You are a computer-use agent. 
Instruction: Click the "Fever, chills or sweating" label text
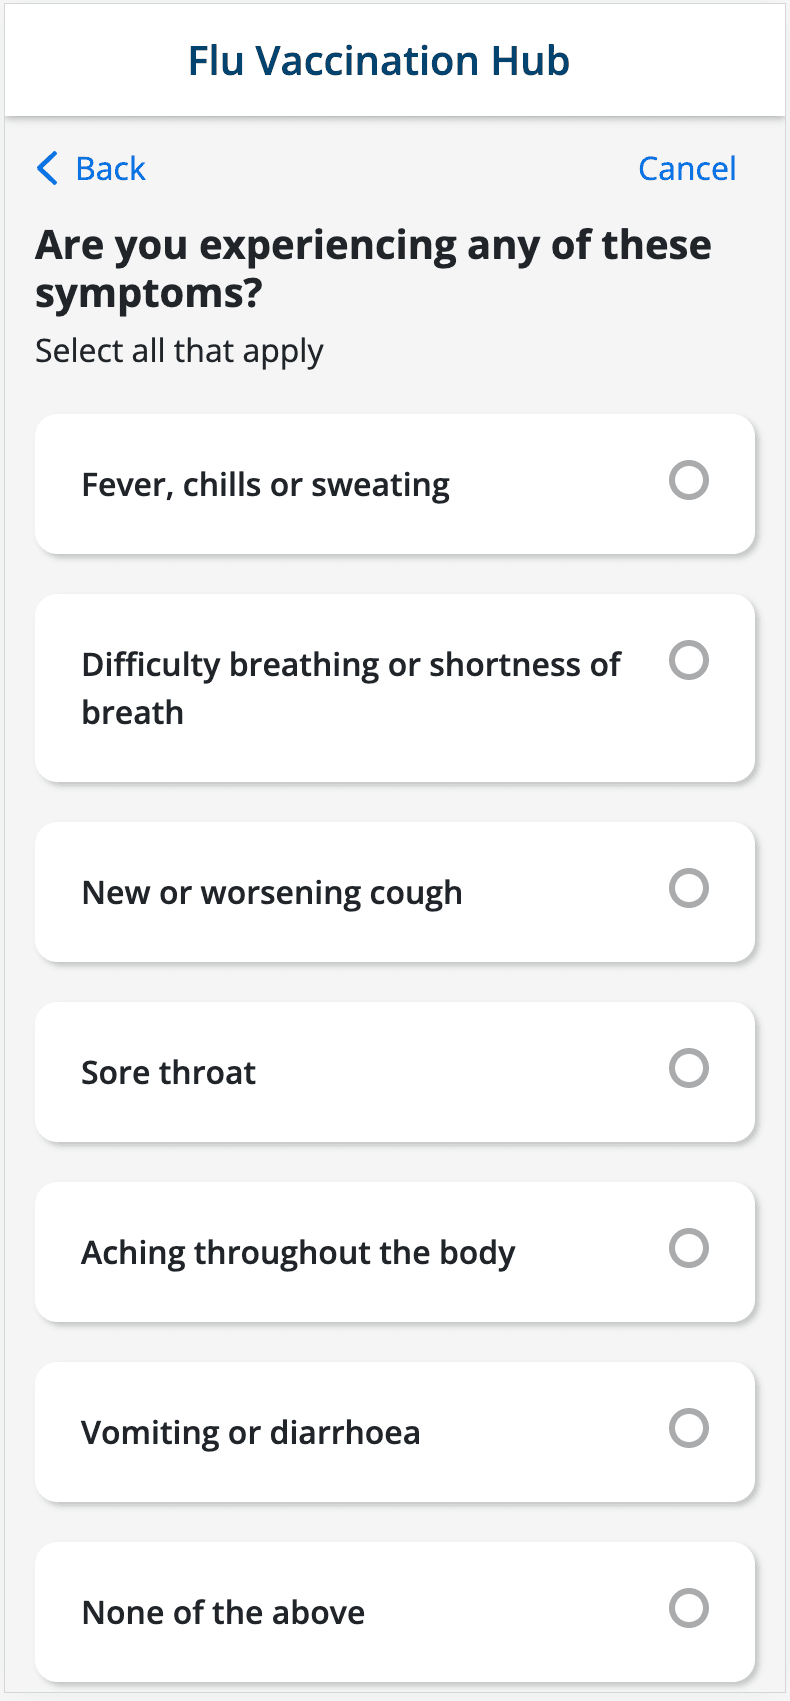(265, 485)
